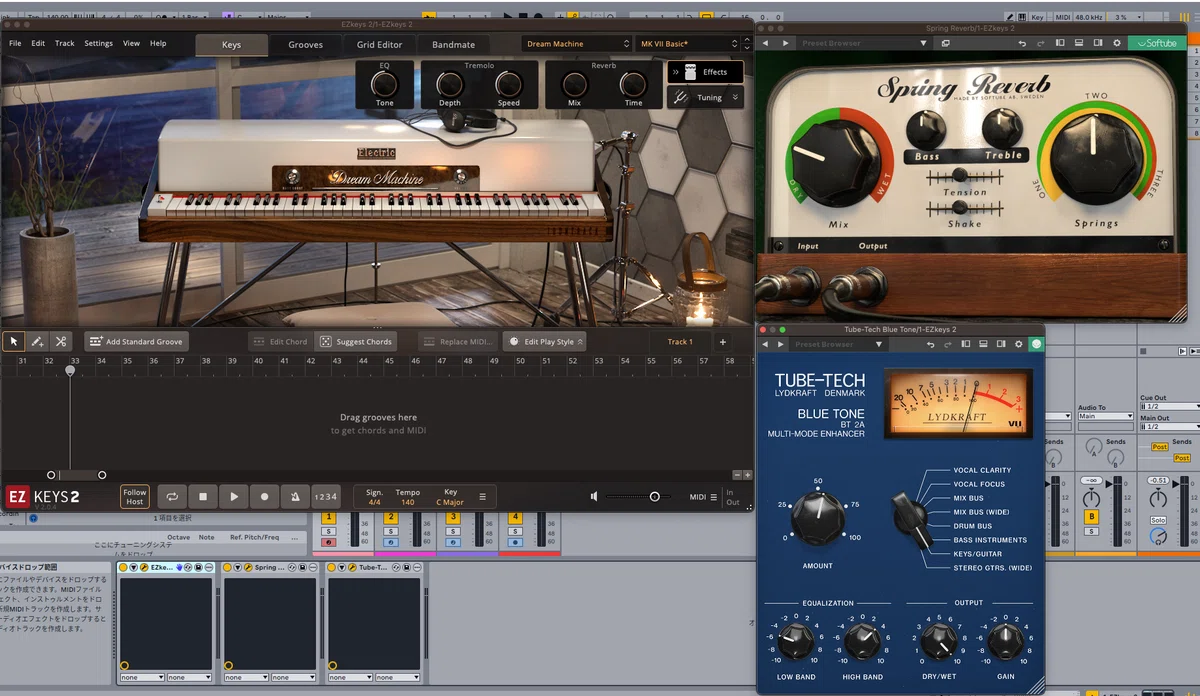The height and width of the screenshot is (696, 1200).
Task: Expand the Tuning panel in EZkeys
Action: pyautogui.click(x=705, y=97)
